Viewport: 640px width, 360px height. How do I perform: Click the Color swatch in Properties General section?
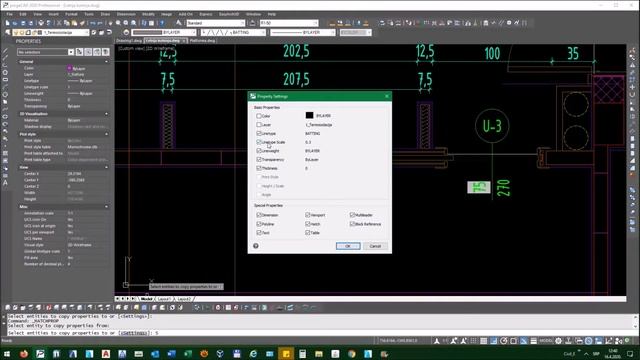[x=69, y=68]
